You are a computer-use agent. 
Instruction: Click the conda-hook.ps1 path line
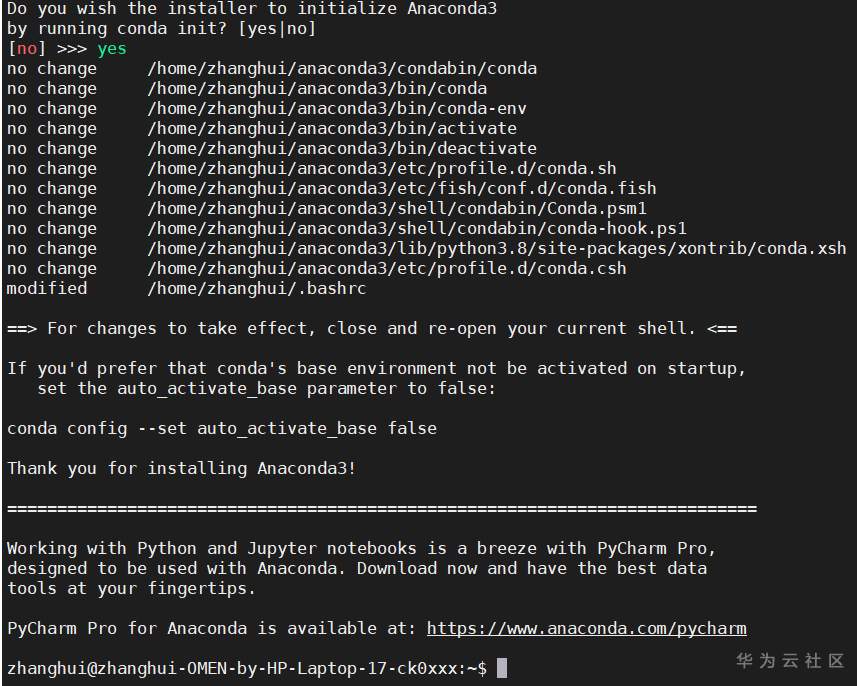[x=417, y=229]
